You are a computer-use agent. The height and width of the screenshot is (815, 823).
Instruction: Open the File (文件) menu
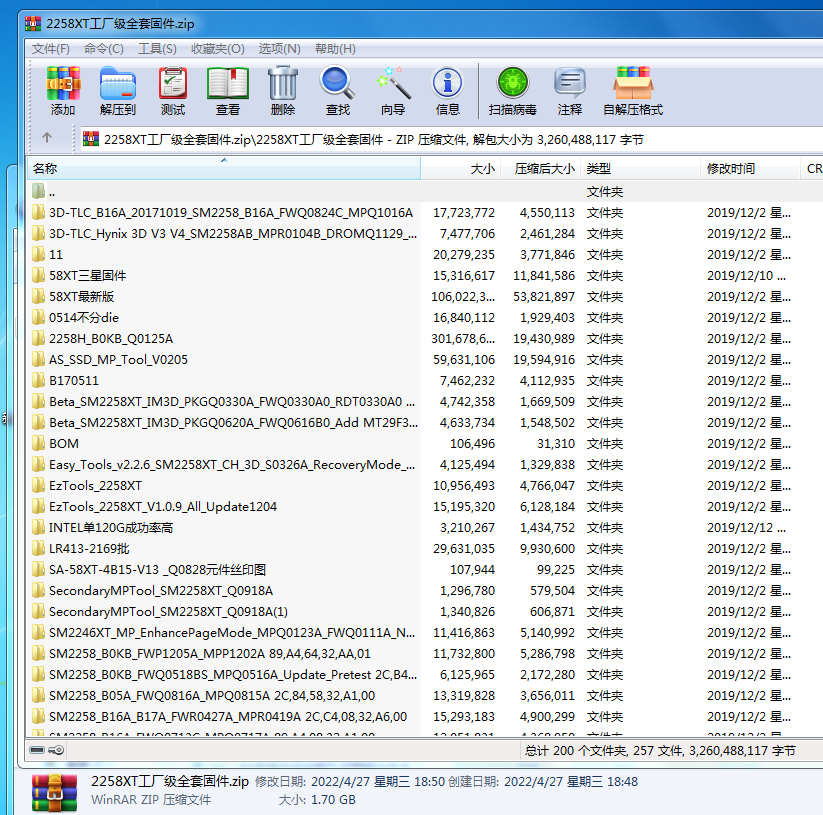pyautogui.click(x=50, y=48)
